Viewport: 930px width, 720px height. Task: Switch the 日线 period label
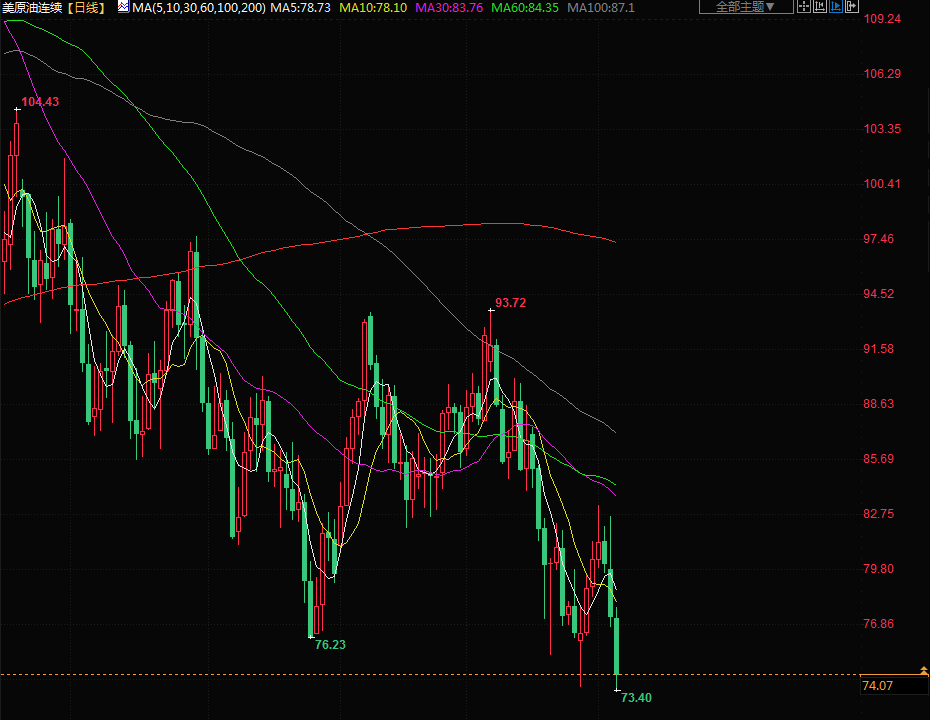tap(89, 7)
